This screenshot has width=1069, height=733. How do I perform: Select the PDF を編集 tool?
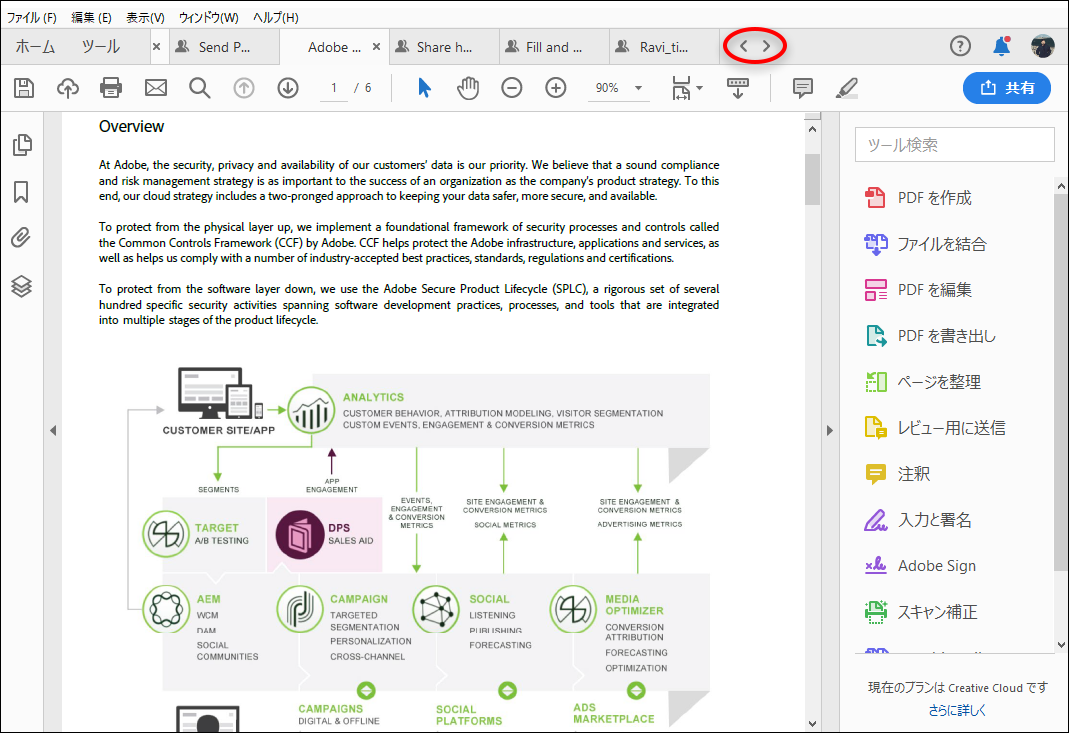(918, 290)
